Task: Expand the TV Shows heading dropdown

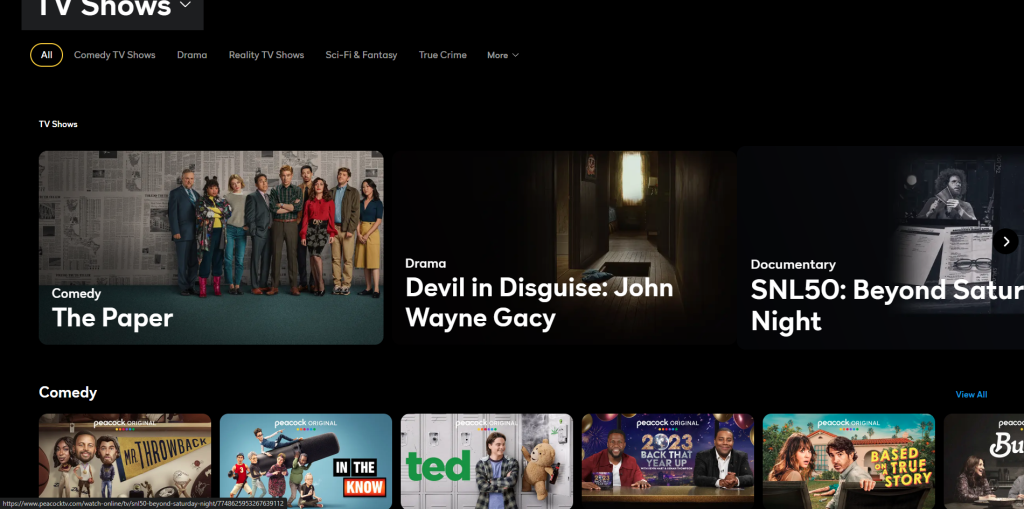Action: tap(185, 7)
